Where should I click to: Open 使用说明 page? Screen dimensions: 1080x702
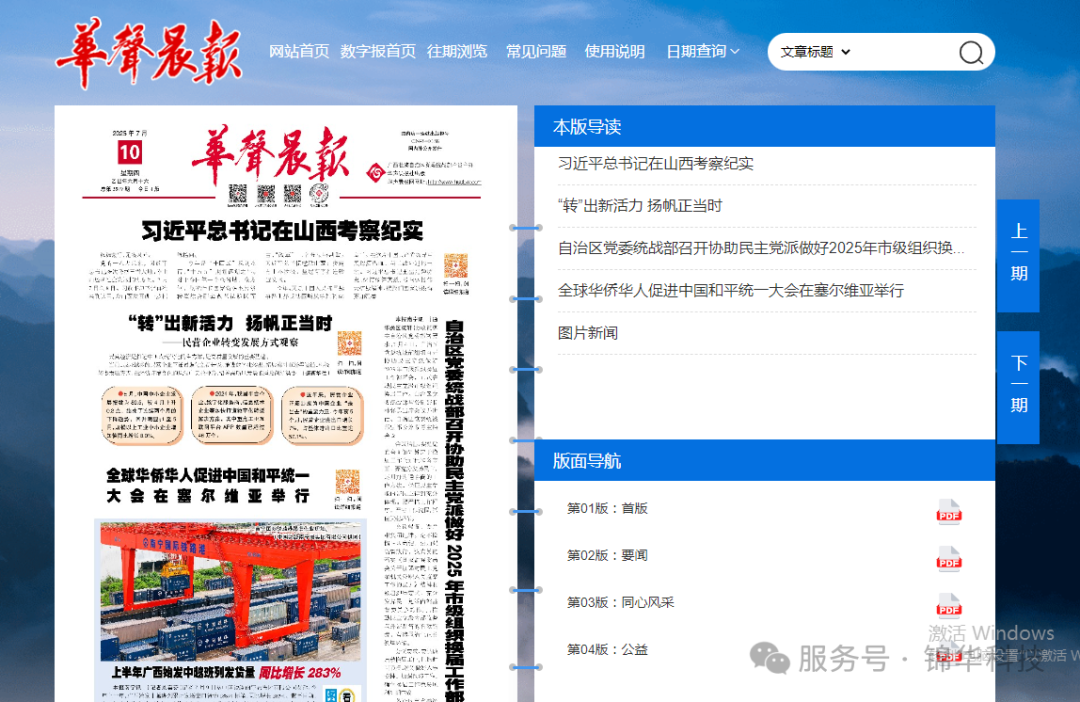(614, 51)
